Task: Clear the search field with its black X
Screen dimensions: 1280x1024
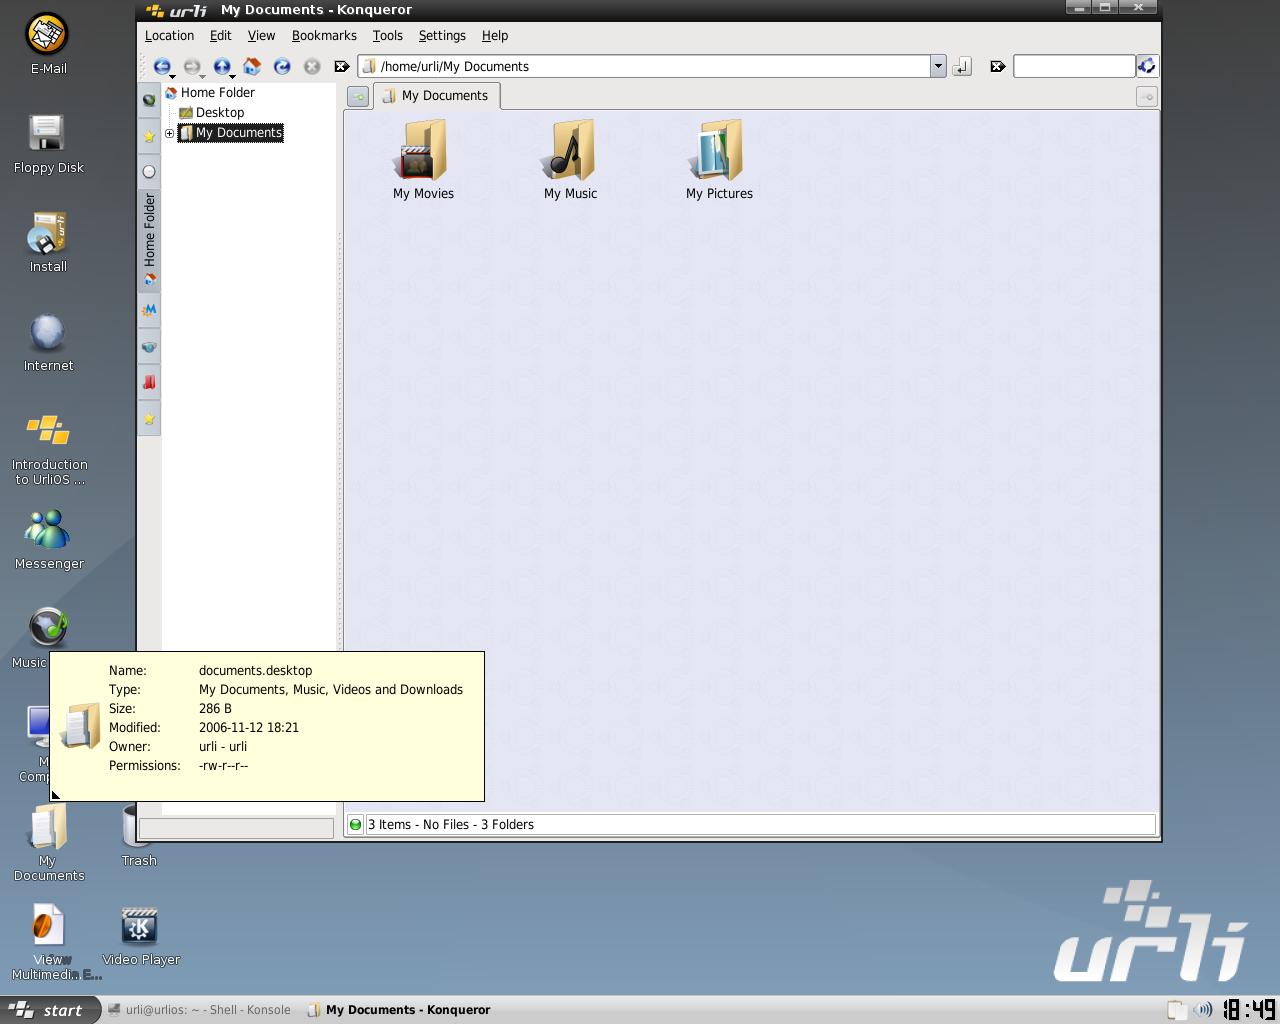Action: point(997,66)
